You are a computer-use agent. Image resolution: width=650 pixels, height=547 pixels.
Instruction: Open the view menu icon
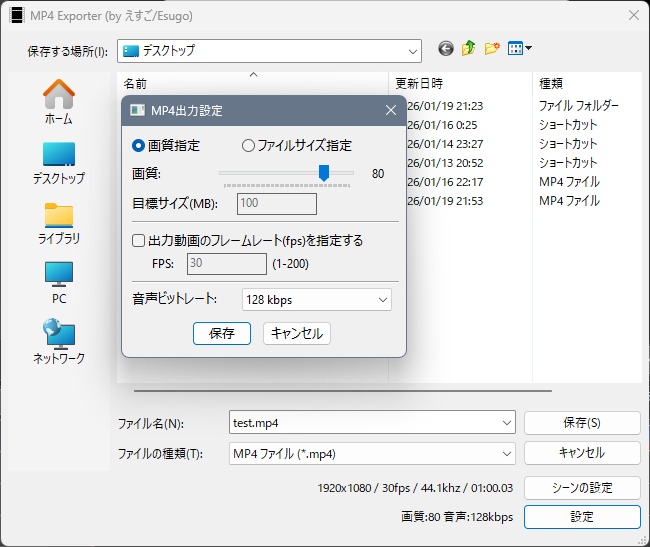click(x=520, y=49)
